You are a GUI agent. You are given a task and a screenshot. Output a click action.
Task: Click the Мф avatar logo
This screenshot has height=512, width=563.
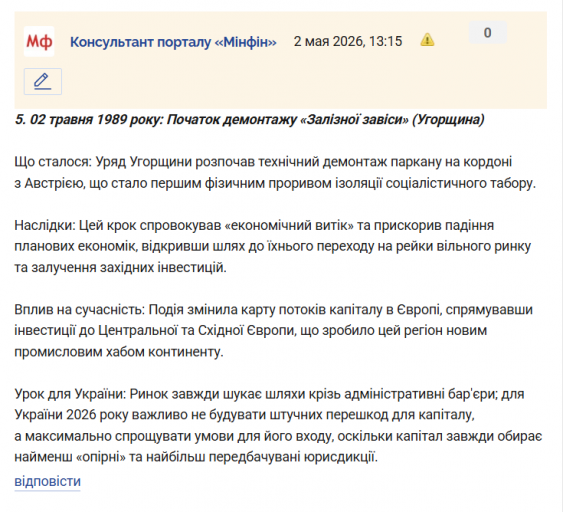click(39, 42)
